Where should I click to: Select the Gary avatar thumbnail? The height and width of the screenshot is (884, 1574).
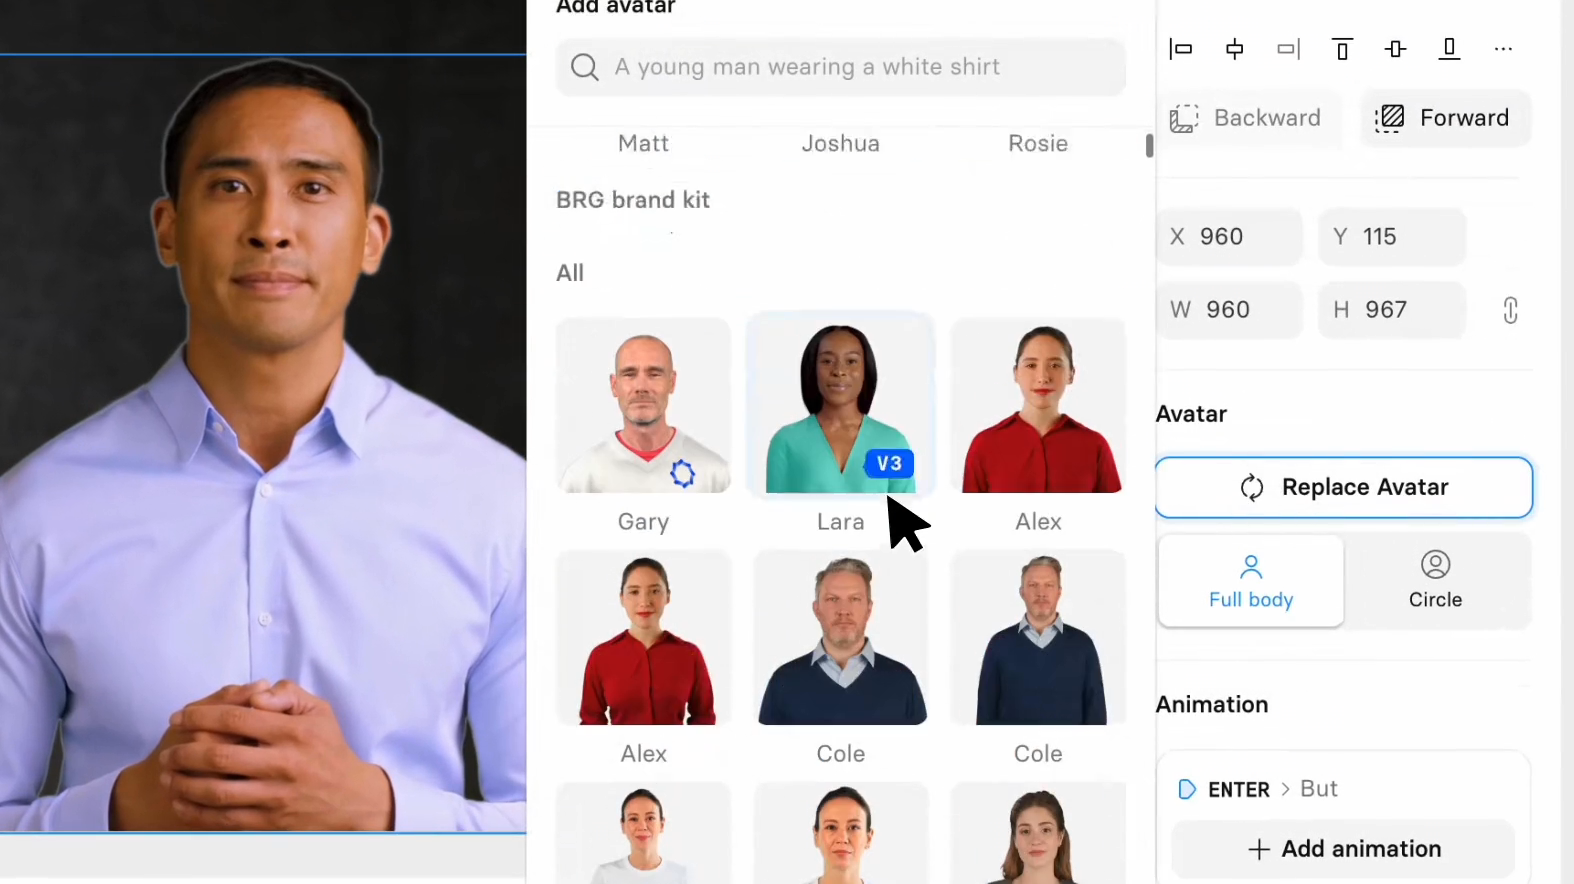click(x=643, y=406)
